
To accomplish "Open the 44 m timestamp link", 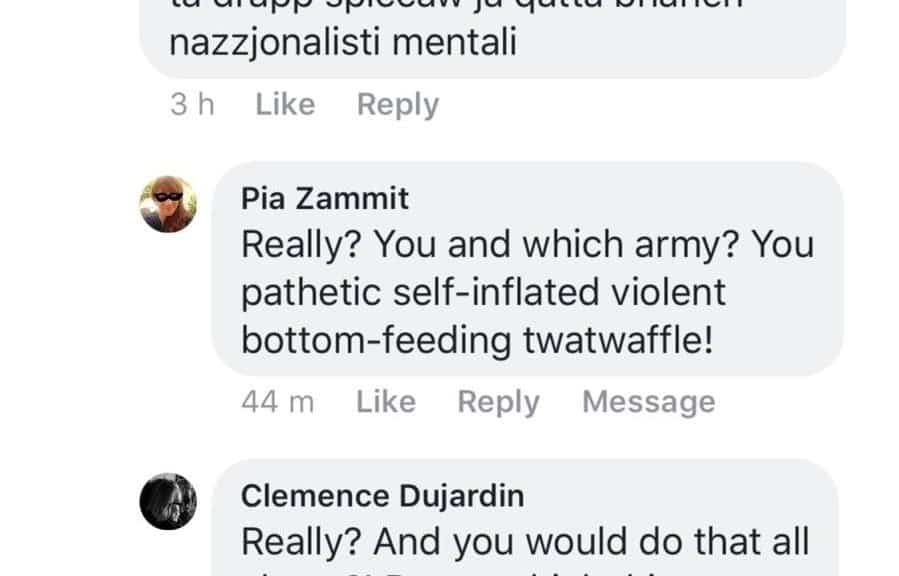I will [277, 402].
